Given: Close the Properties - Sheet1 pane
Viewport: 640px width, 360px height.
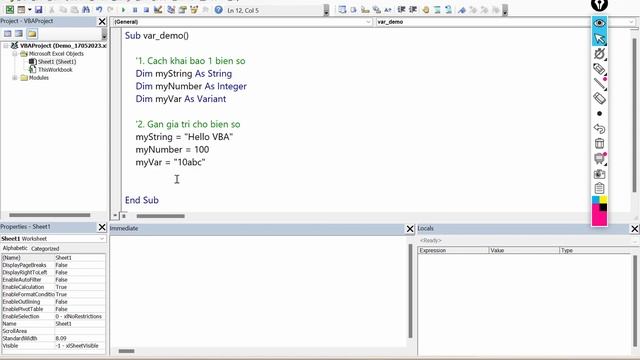Looking at the screenshot, I should pyautogui.click(x=102, y=227).
